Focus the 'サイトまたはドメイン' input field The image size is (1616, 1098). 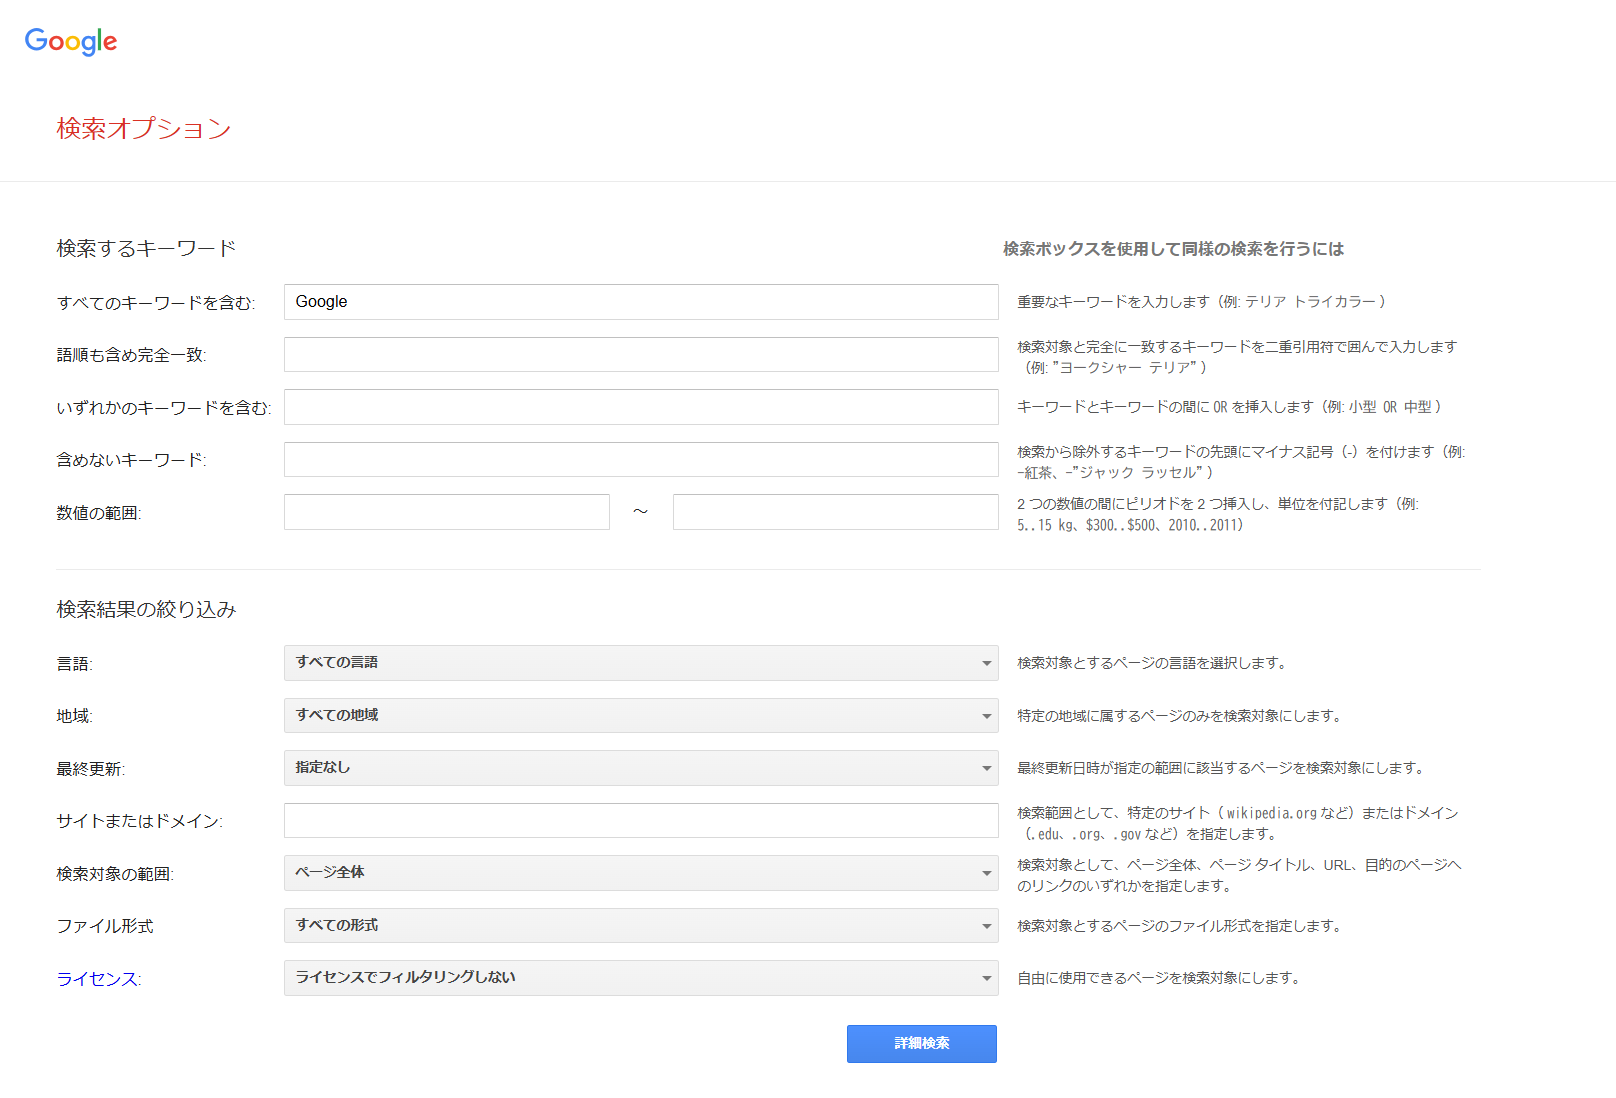641,821
